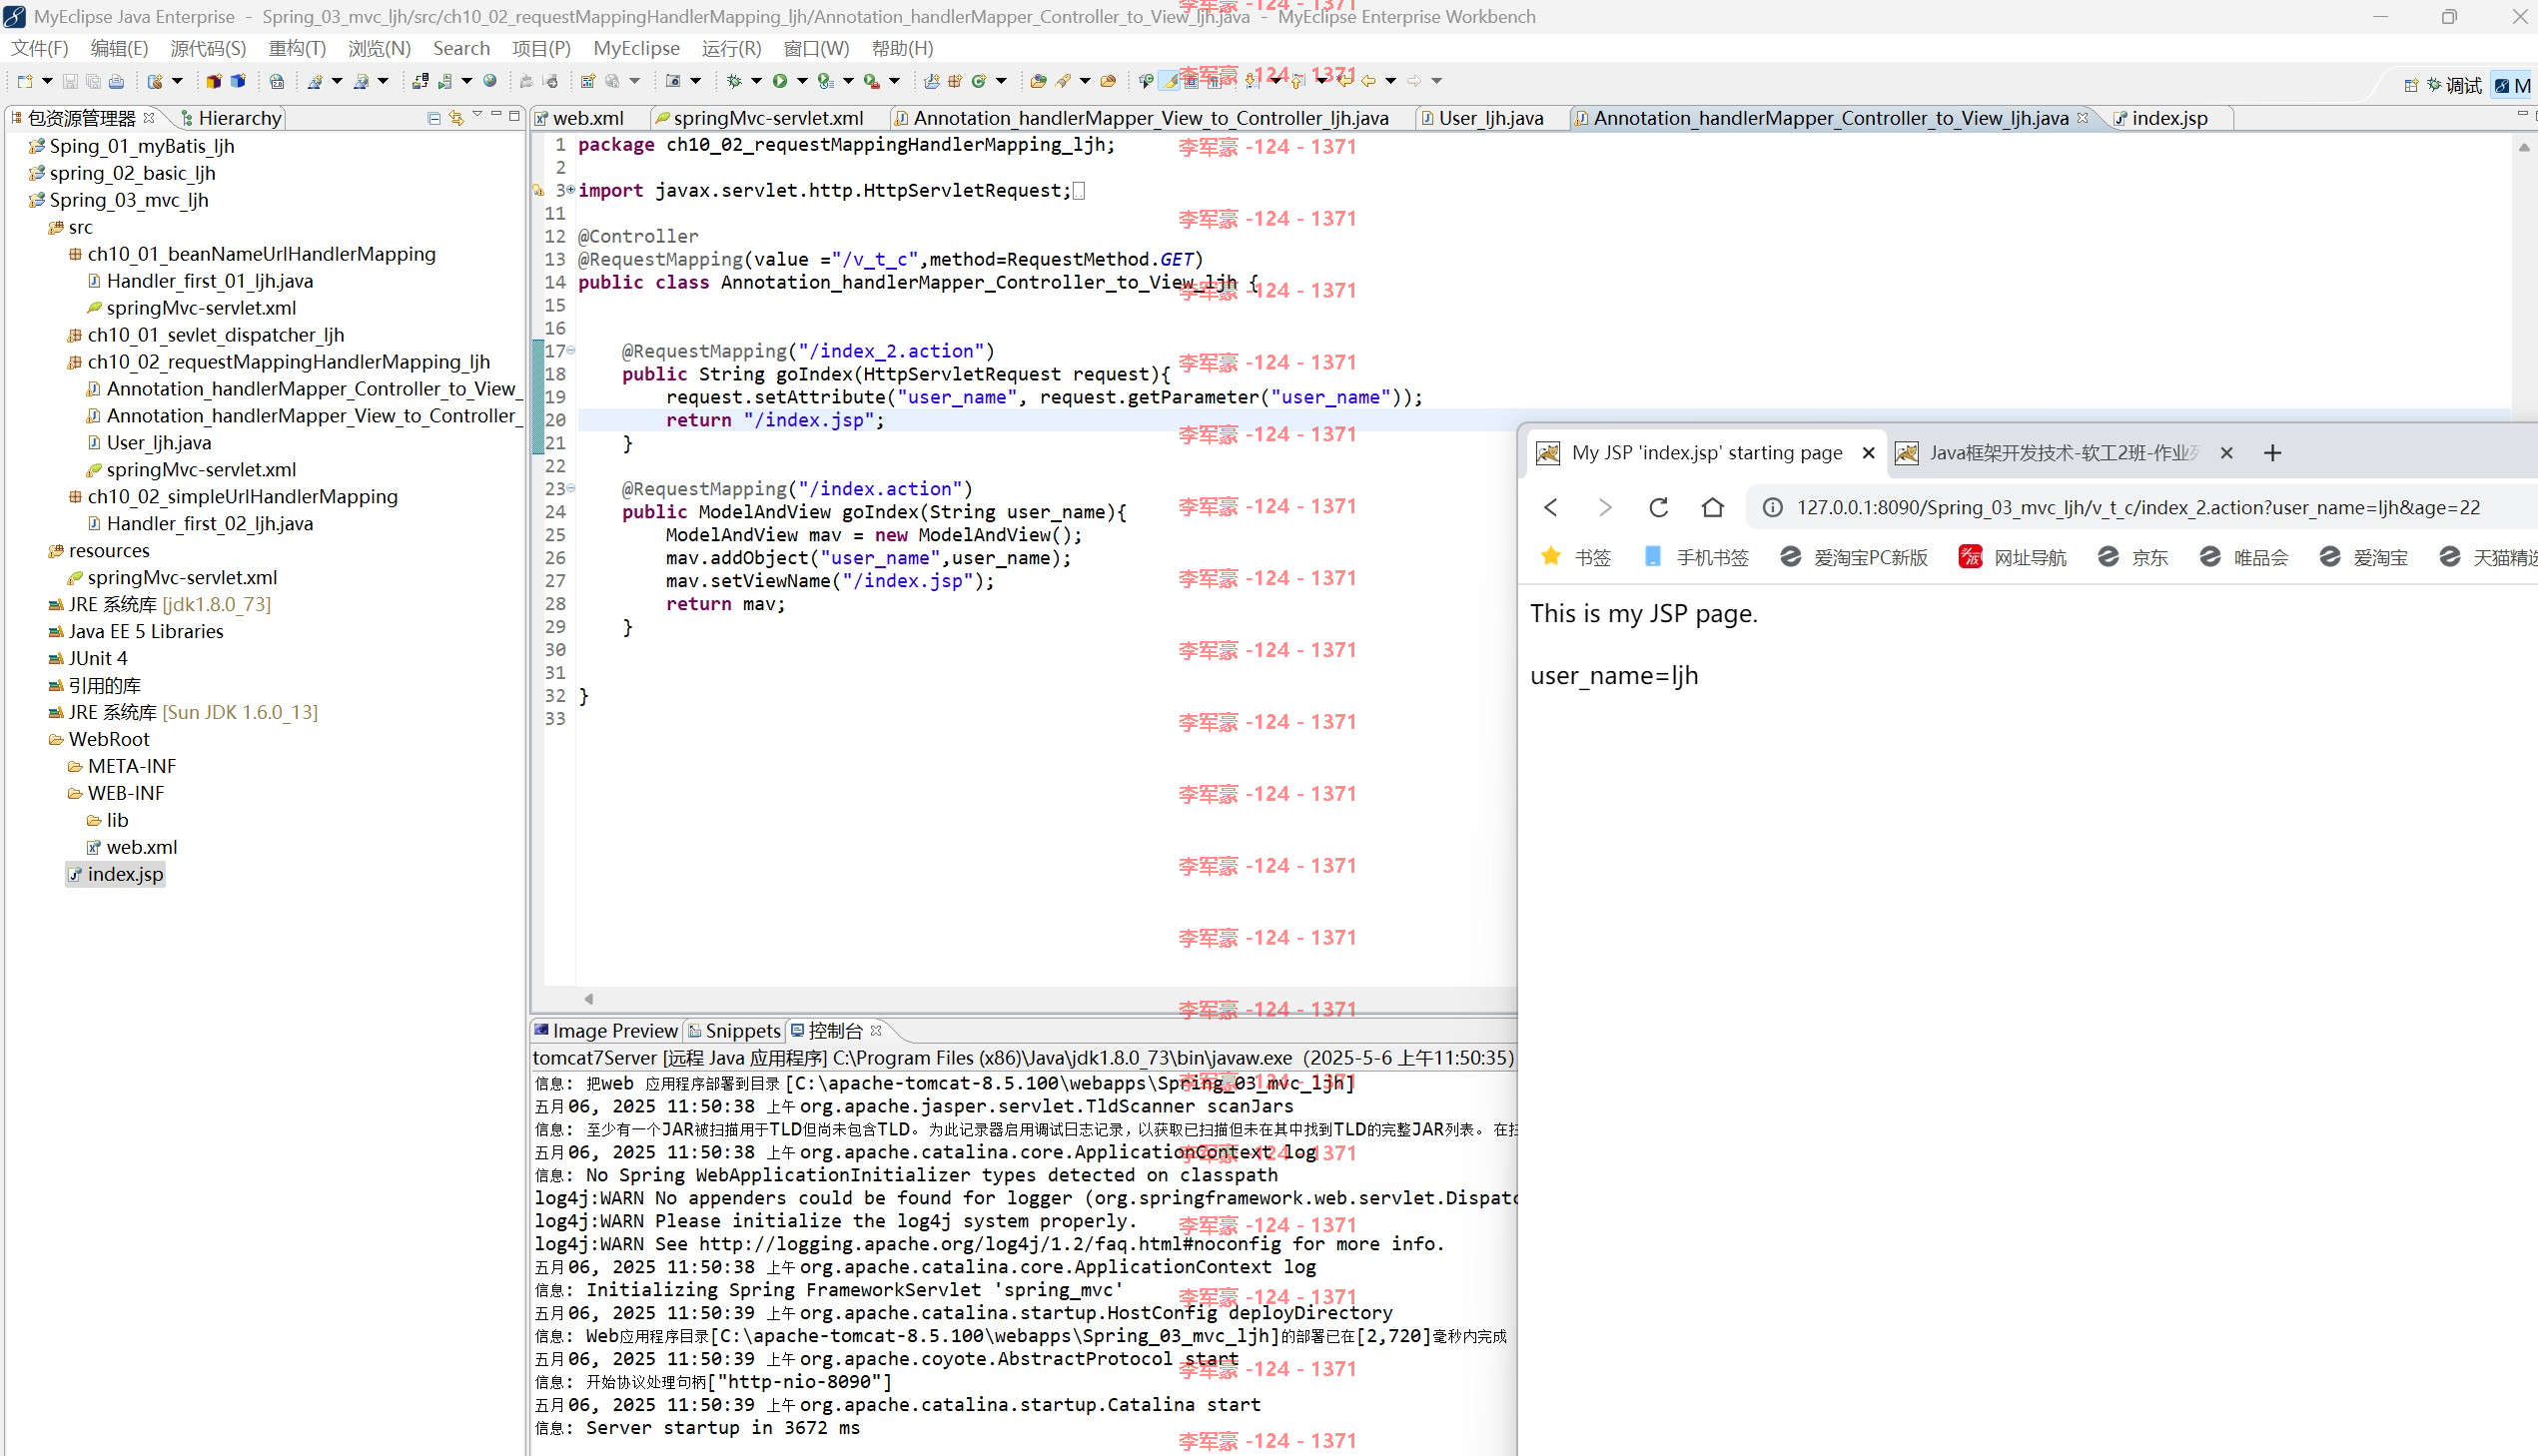Open the package explorer View Menu triangle
This screenshot has width=2538, height=1456.
(x=477, y=115)
